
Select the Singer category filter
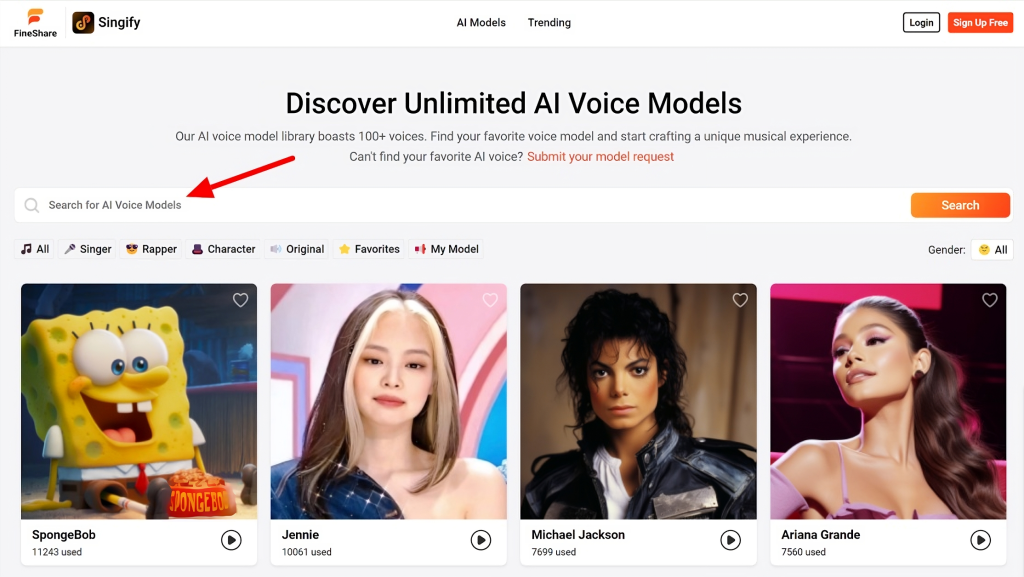[88, 249]
